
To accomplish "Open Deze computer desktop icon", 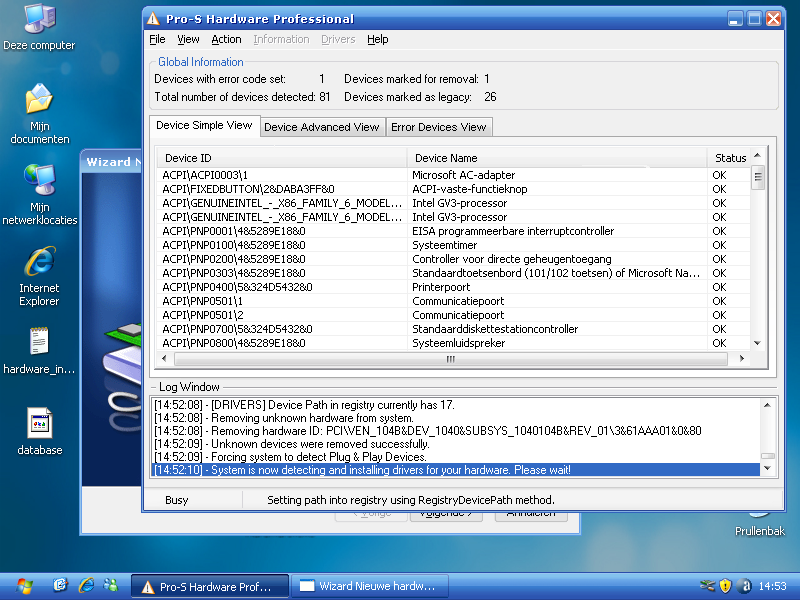I will (39, 28).
